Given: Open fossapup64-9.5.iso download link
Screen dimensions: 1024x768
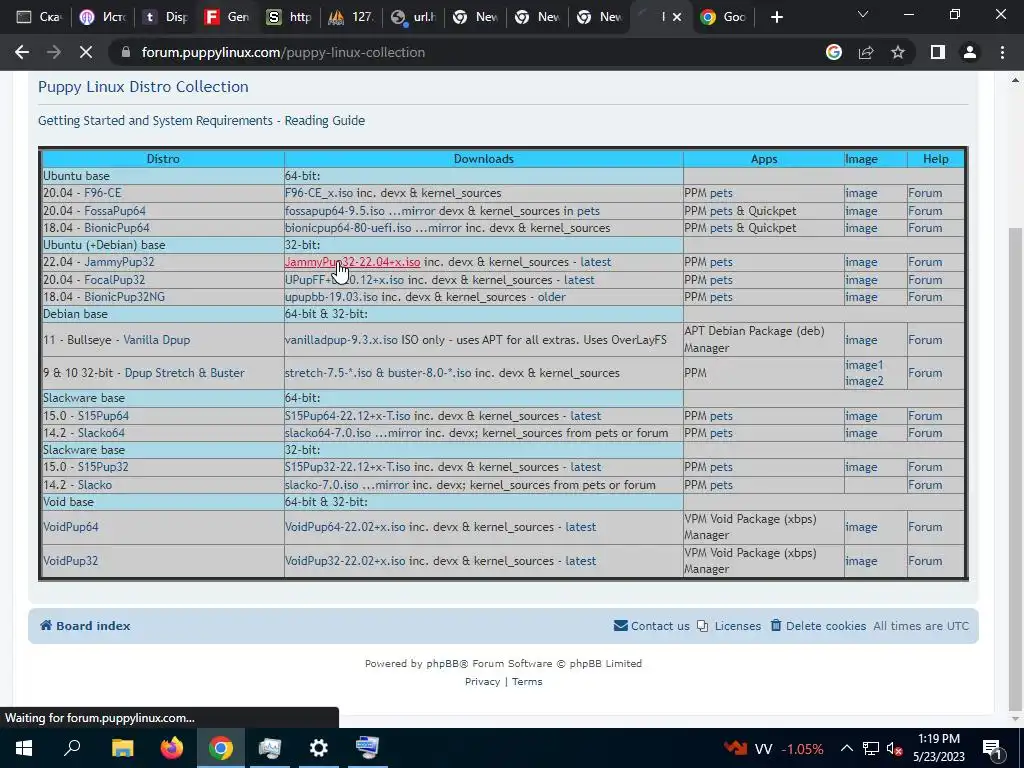Looking at the screenshot, I should point(334,211).
